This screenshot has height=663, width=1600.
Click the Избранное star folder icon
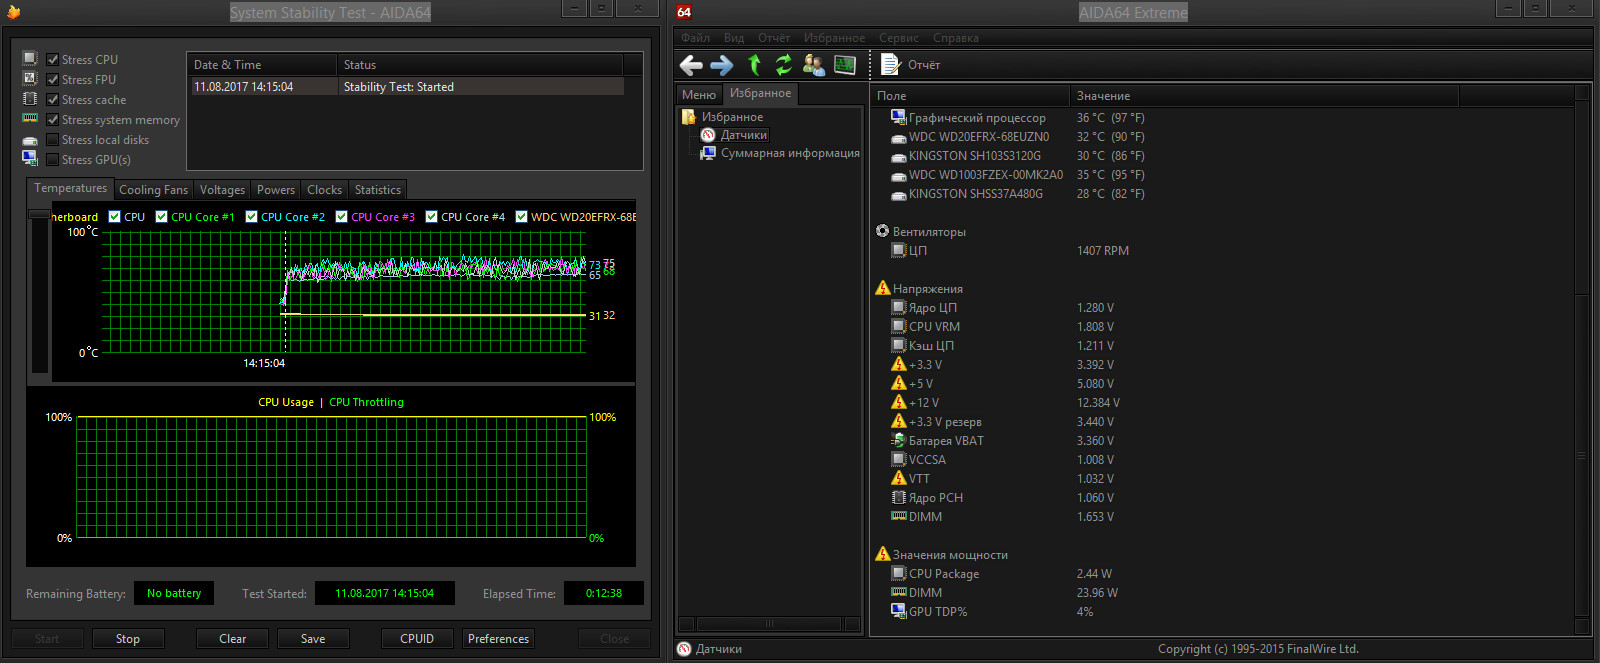689,117
